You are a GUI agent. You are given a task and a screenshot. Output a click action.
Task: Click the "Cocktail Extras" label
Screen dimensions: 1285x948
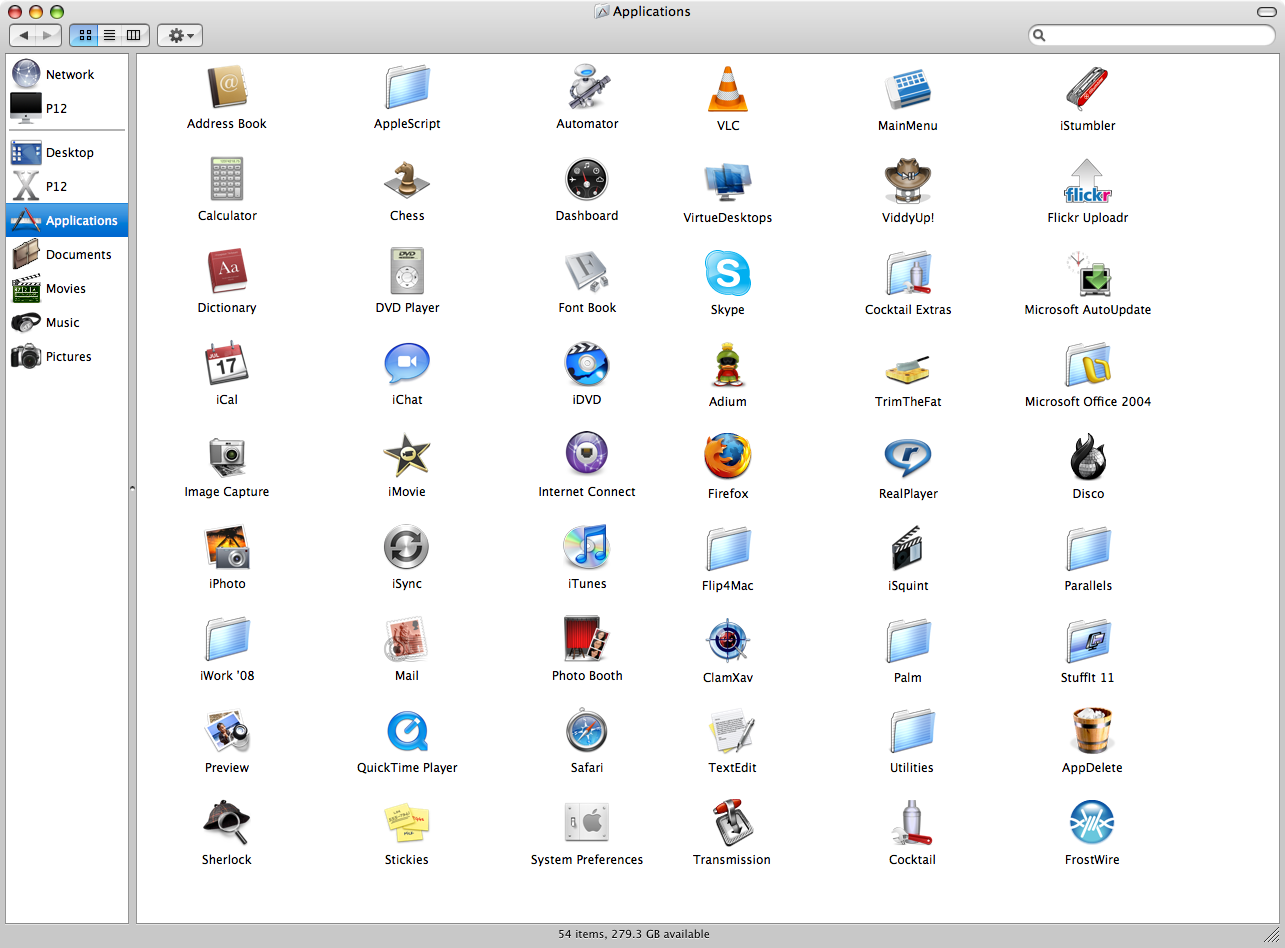point(908,310)
